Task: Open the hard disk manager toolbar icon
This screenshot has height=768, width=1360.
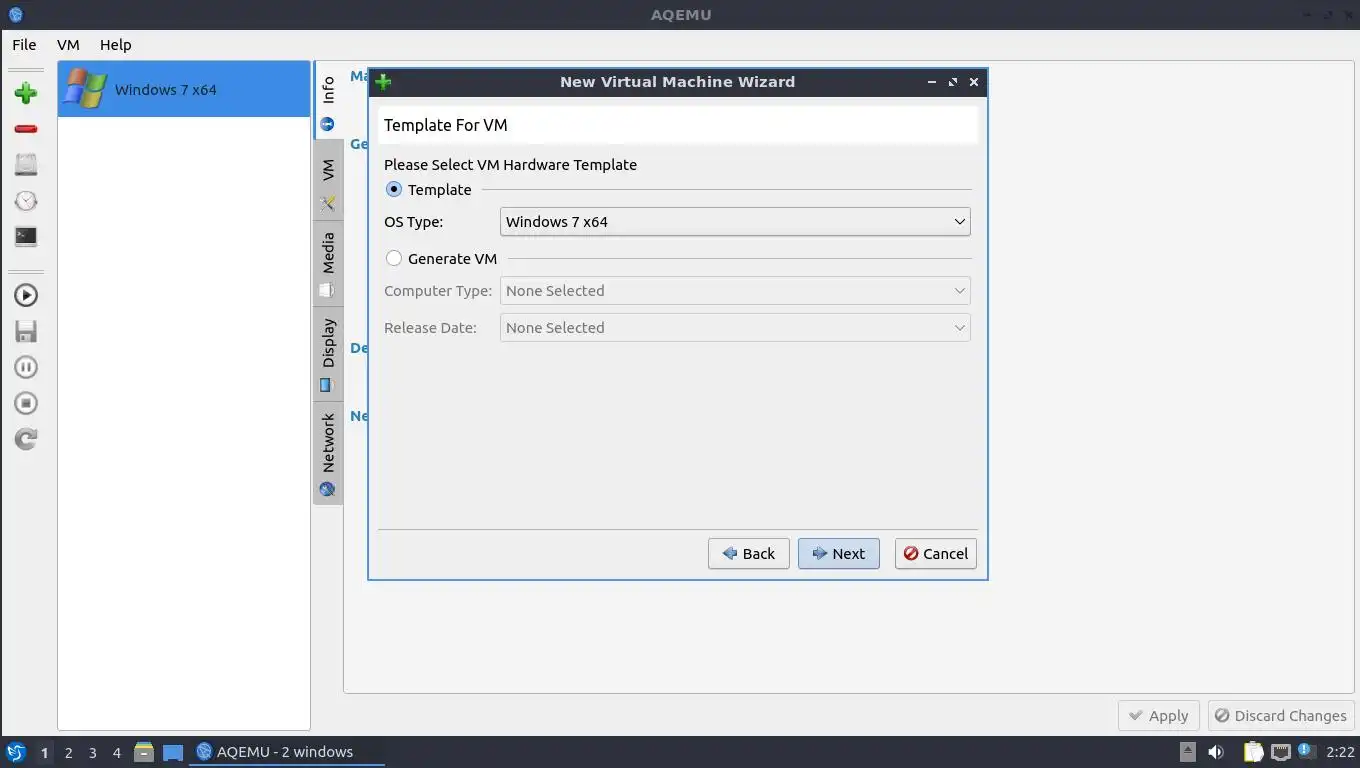Action: pos(26,165)
